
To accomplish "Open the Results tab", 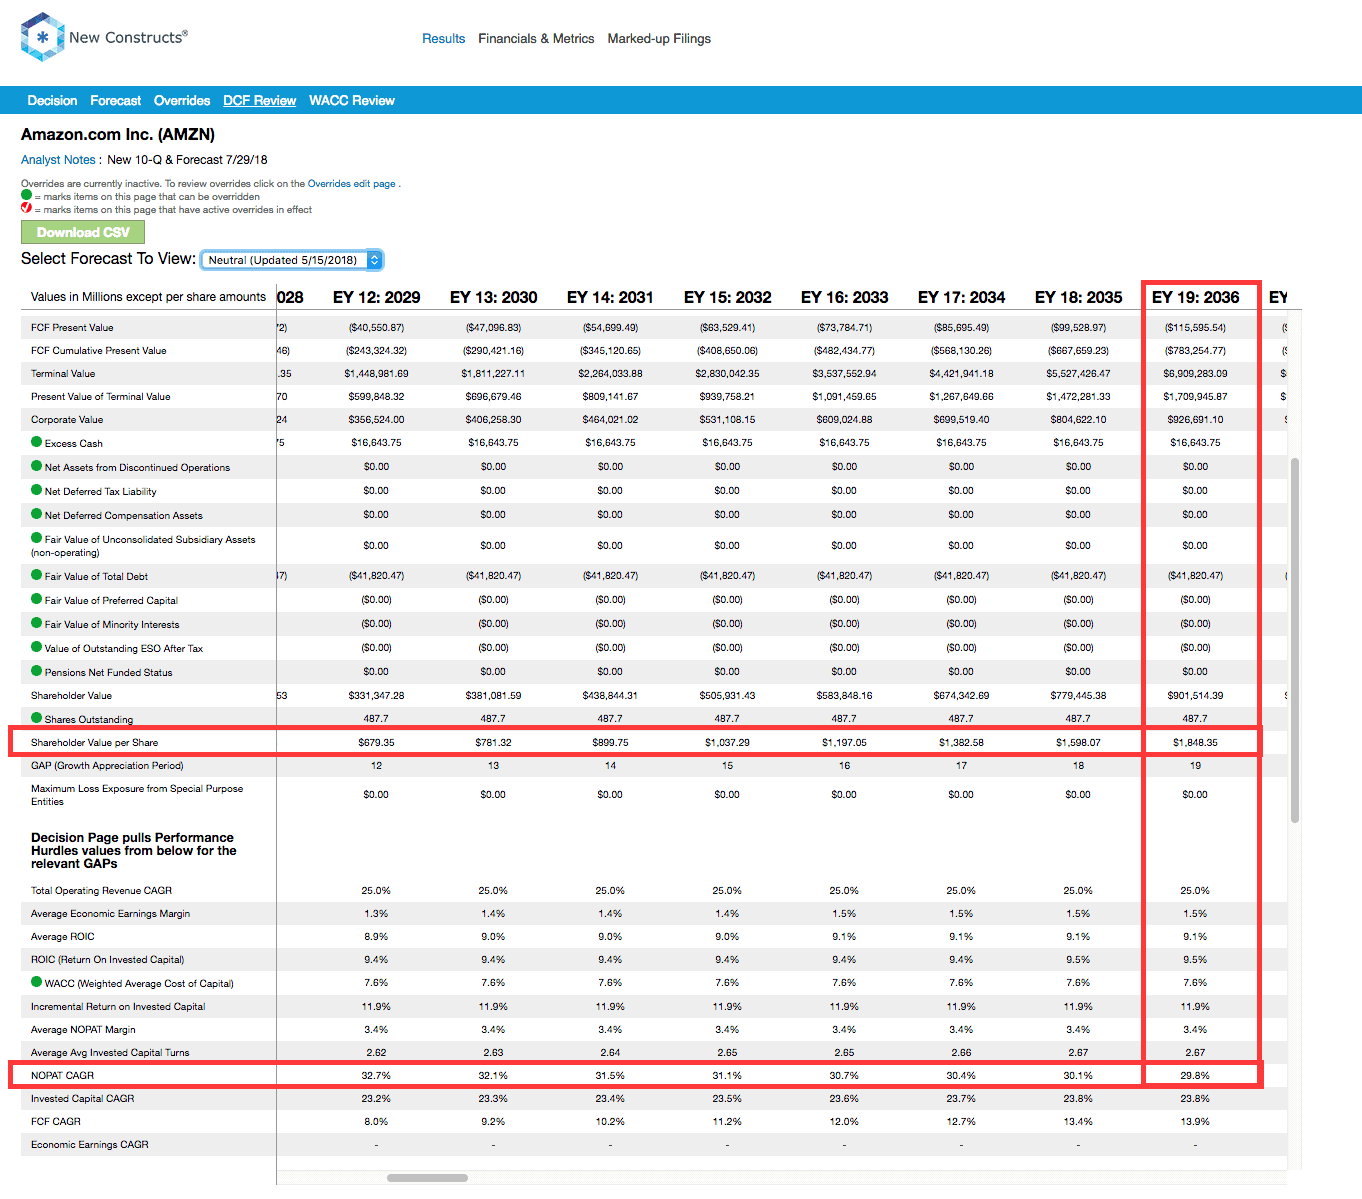I will 443,39.
